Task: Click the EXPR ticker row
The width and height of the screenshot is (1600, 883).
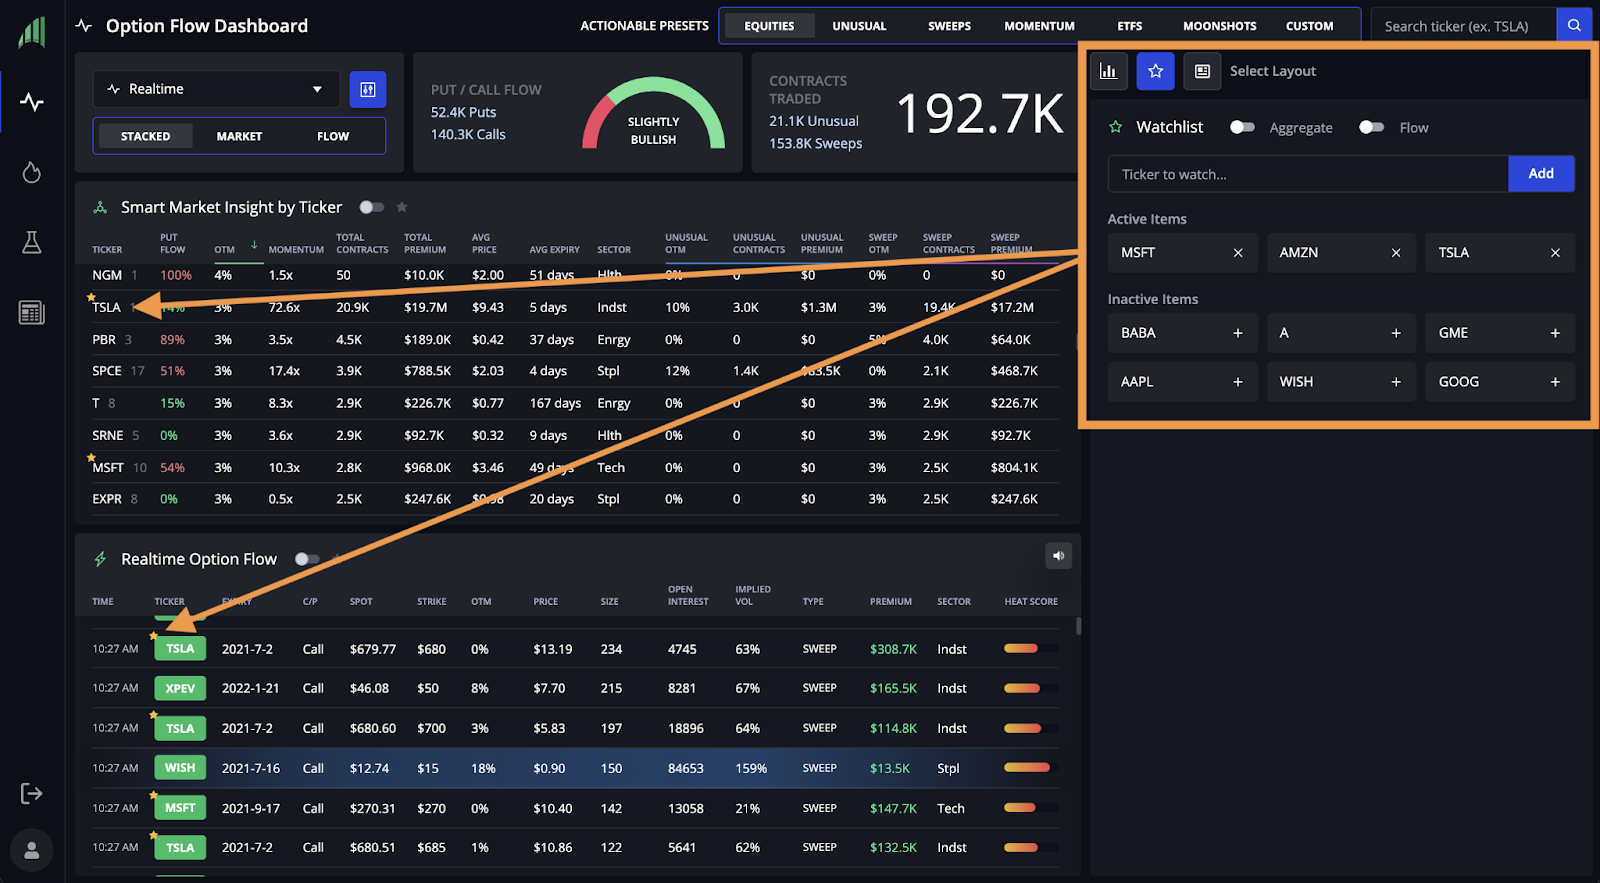Action: pyautogui.click(x=575, y=499)
